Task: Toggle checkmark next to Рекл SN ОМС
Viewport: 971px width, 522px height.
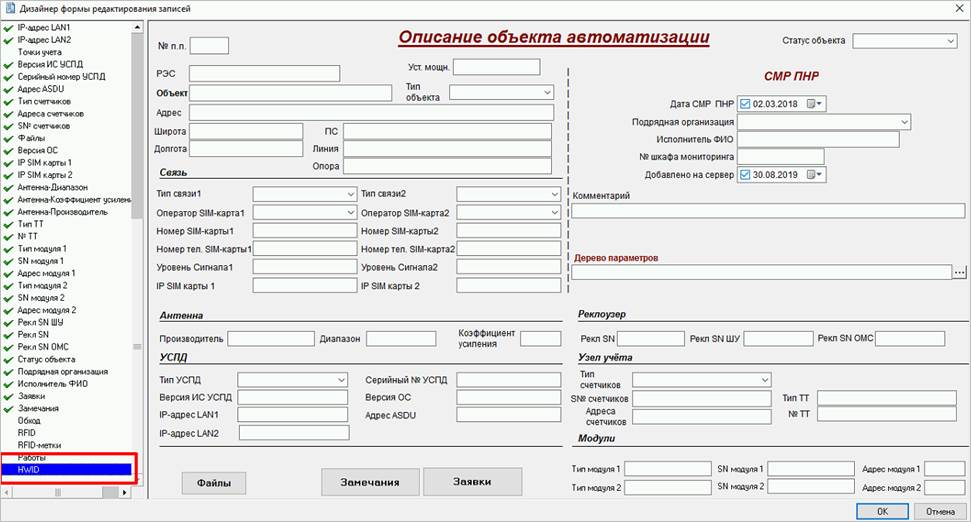Action: [8, 347]
